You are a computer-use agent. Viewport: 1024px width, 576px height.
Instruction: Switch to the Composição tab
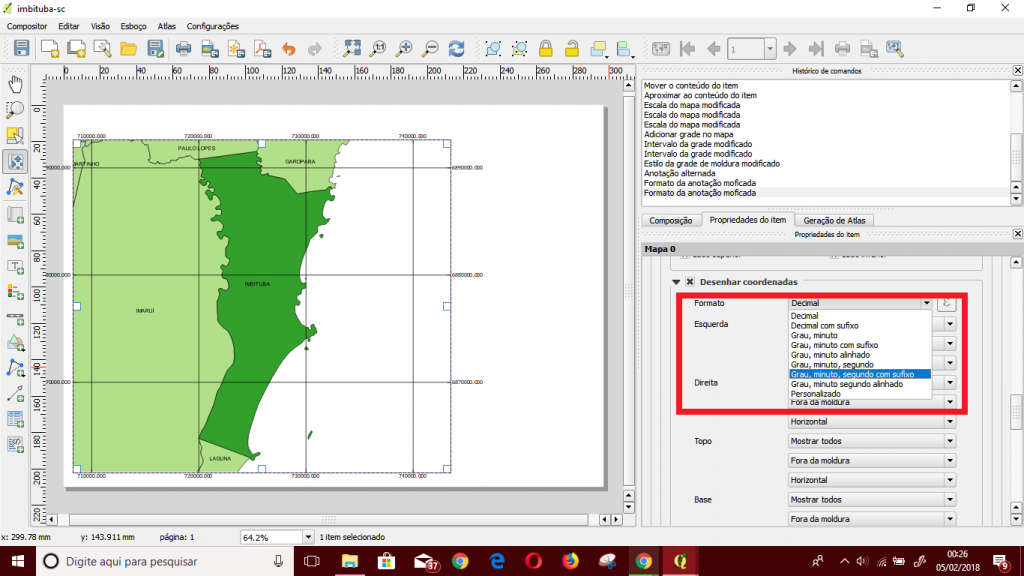coord(671,220)
